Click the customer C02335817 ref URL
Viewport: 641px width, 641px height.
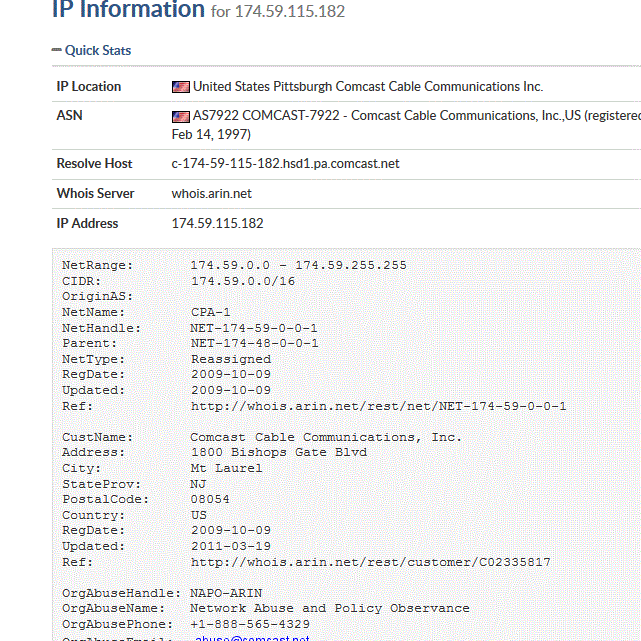click(371, 563)
